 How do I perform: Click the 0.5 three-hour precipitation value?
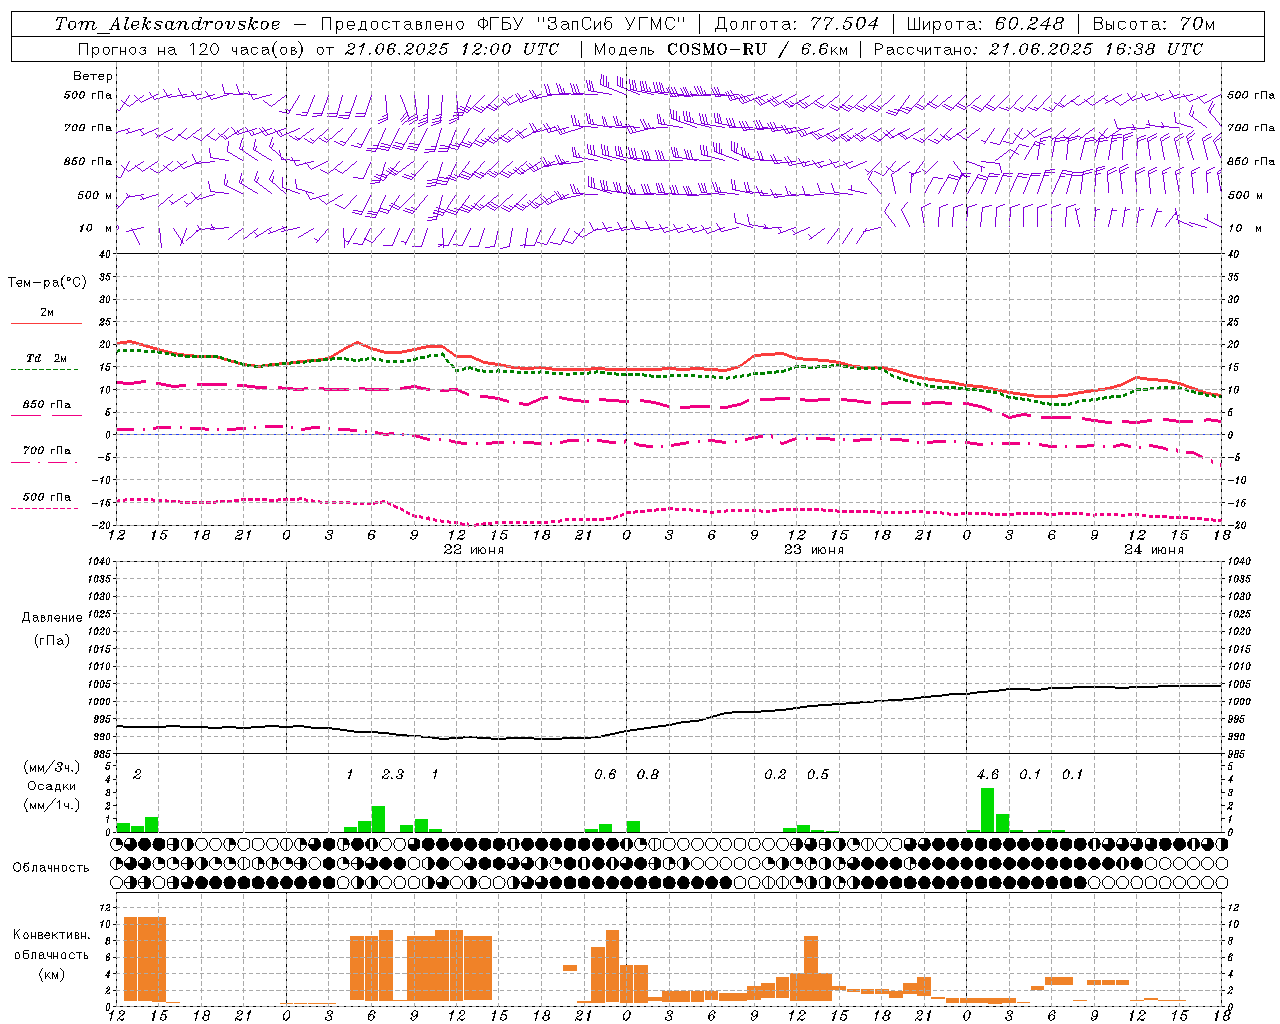pyautogui.click(x=818, y=775)
